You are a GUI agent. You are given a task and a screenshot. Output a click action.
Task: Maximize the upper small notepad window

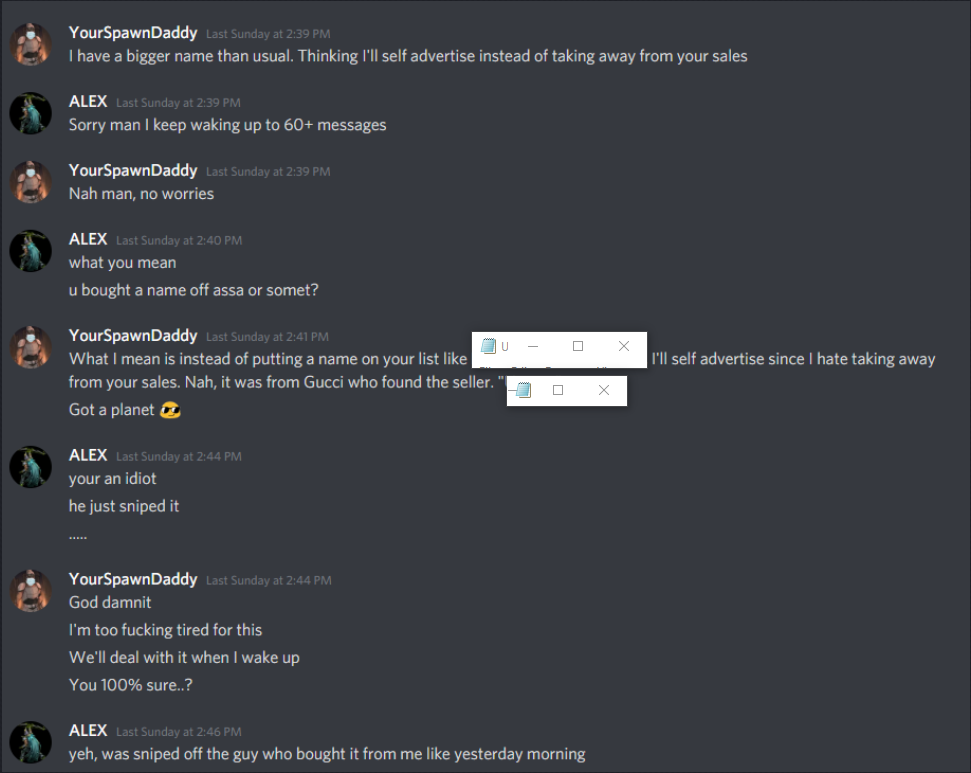[x=578, y=346]
